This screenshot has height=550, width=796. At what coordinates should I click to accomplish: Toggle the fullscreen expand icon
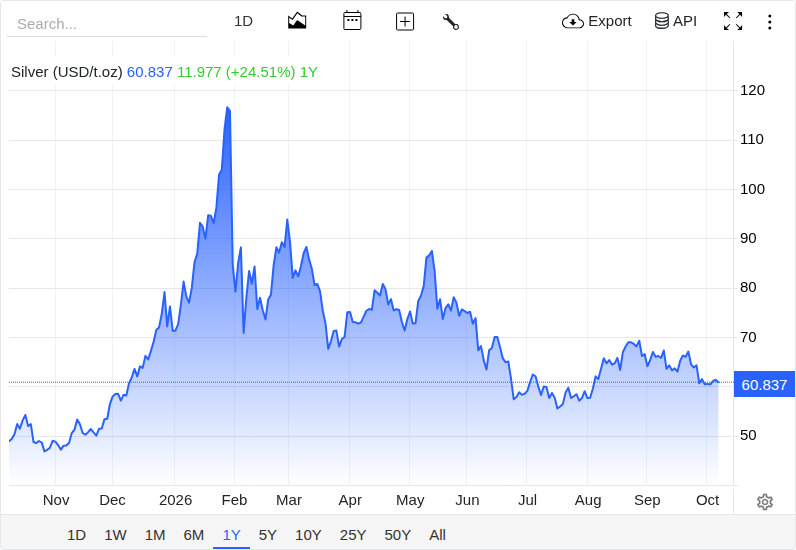(733, 21)
